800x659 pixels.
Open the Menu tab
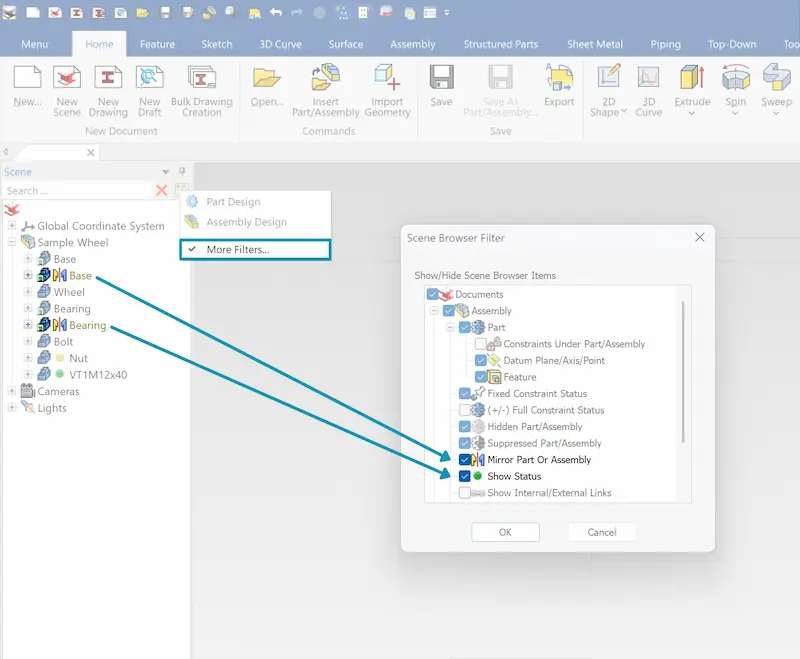coord(35,44)
